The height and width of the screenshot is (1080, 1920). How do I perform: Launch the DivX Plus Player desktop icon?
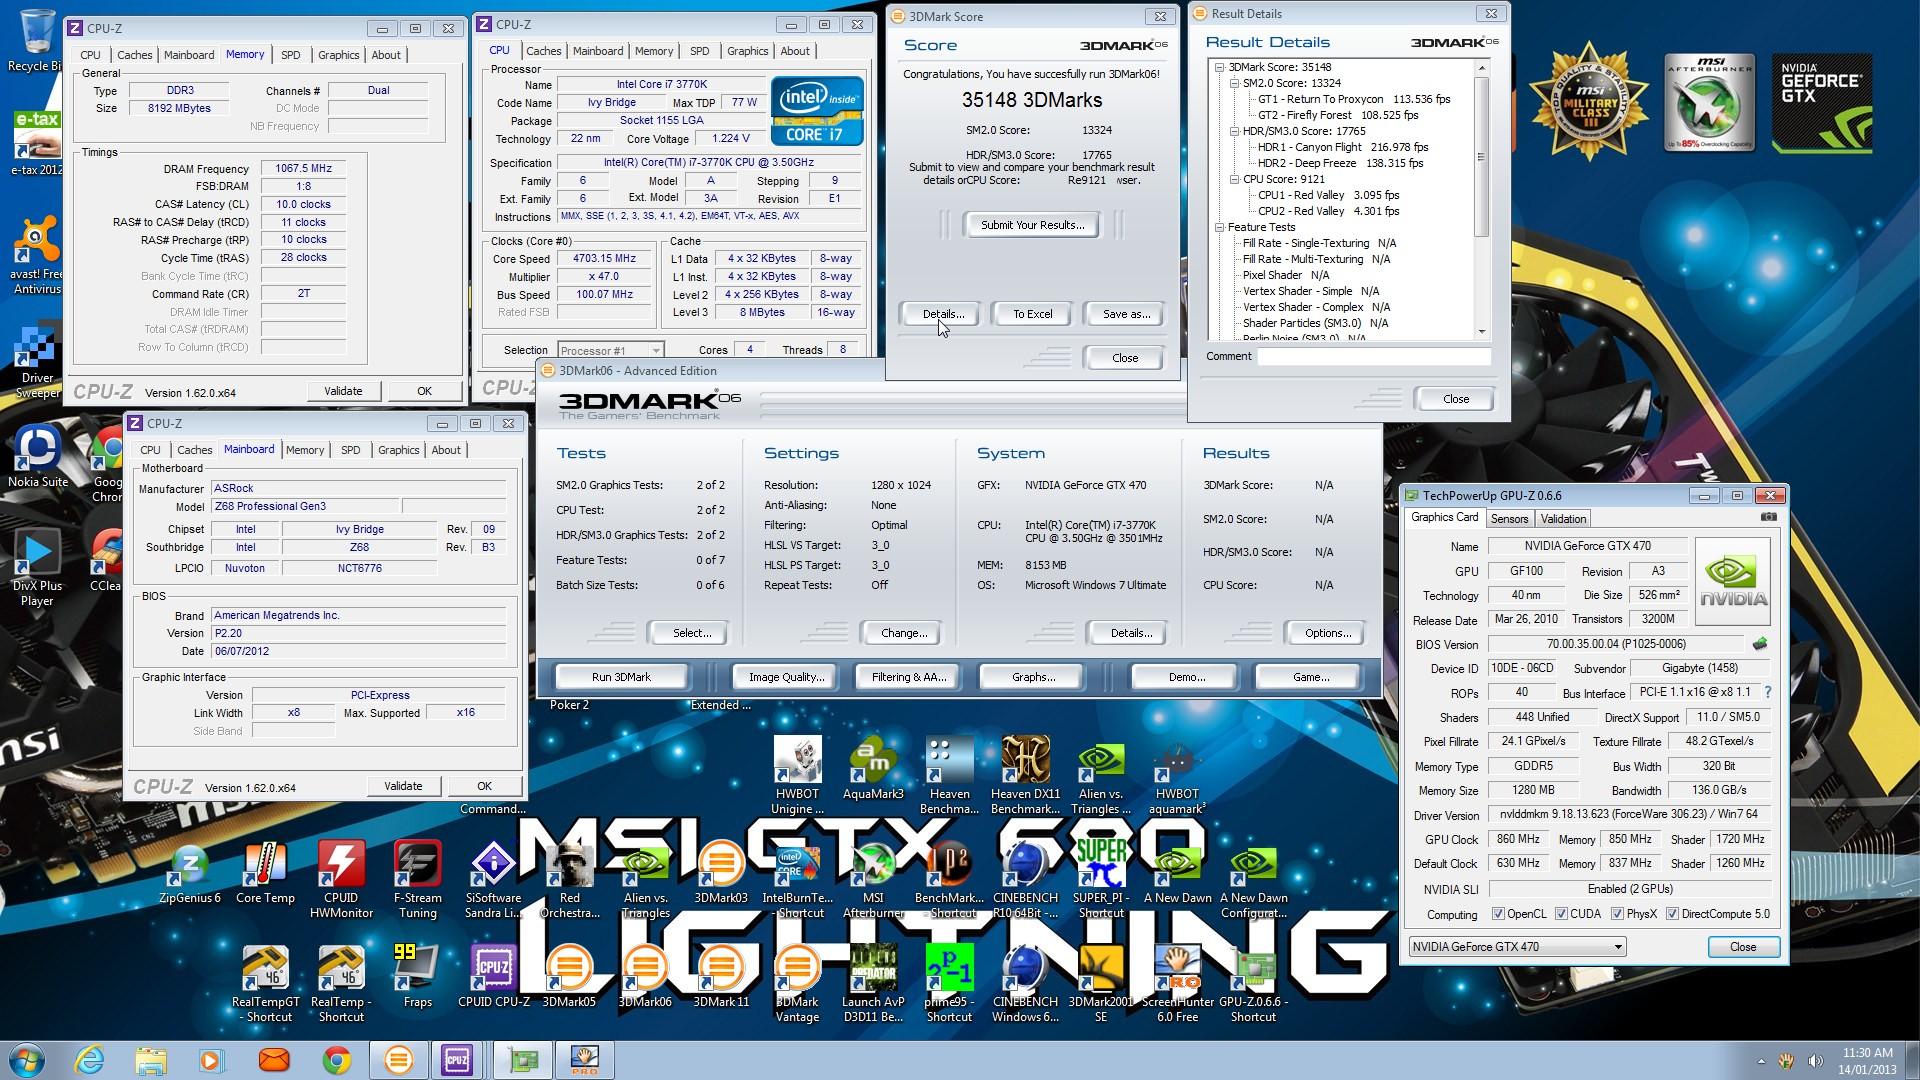click(x=37, y=568)
